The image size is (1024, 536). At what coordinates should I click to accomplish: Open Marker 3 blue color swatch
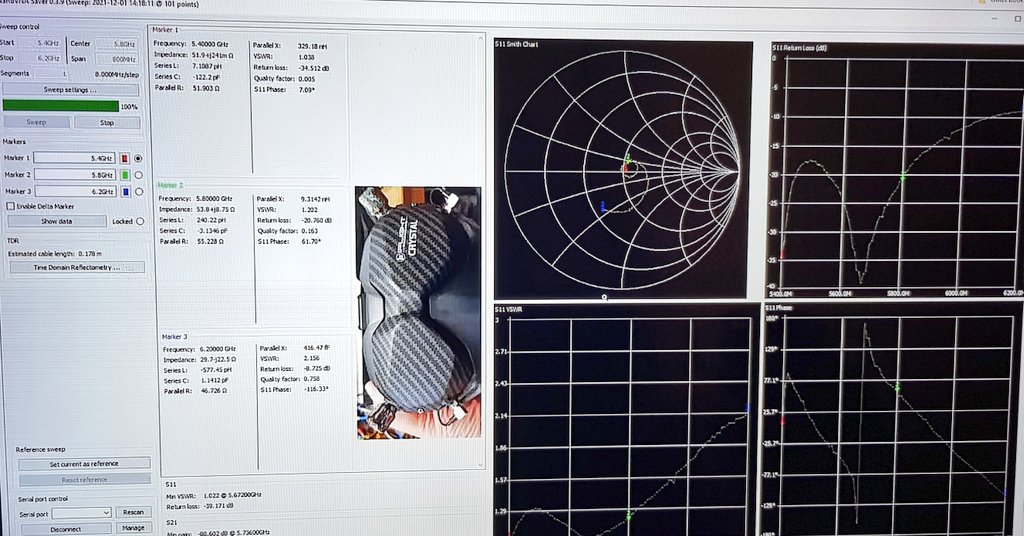point(126,191)
